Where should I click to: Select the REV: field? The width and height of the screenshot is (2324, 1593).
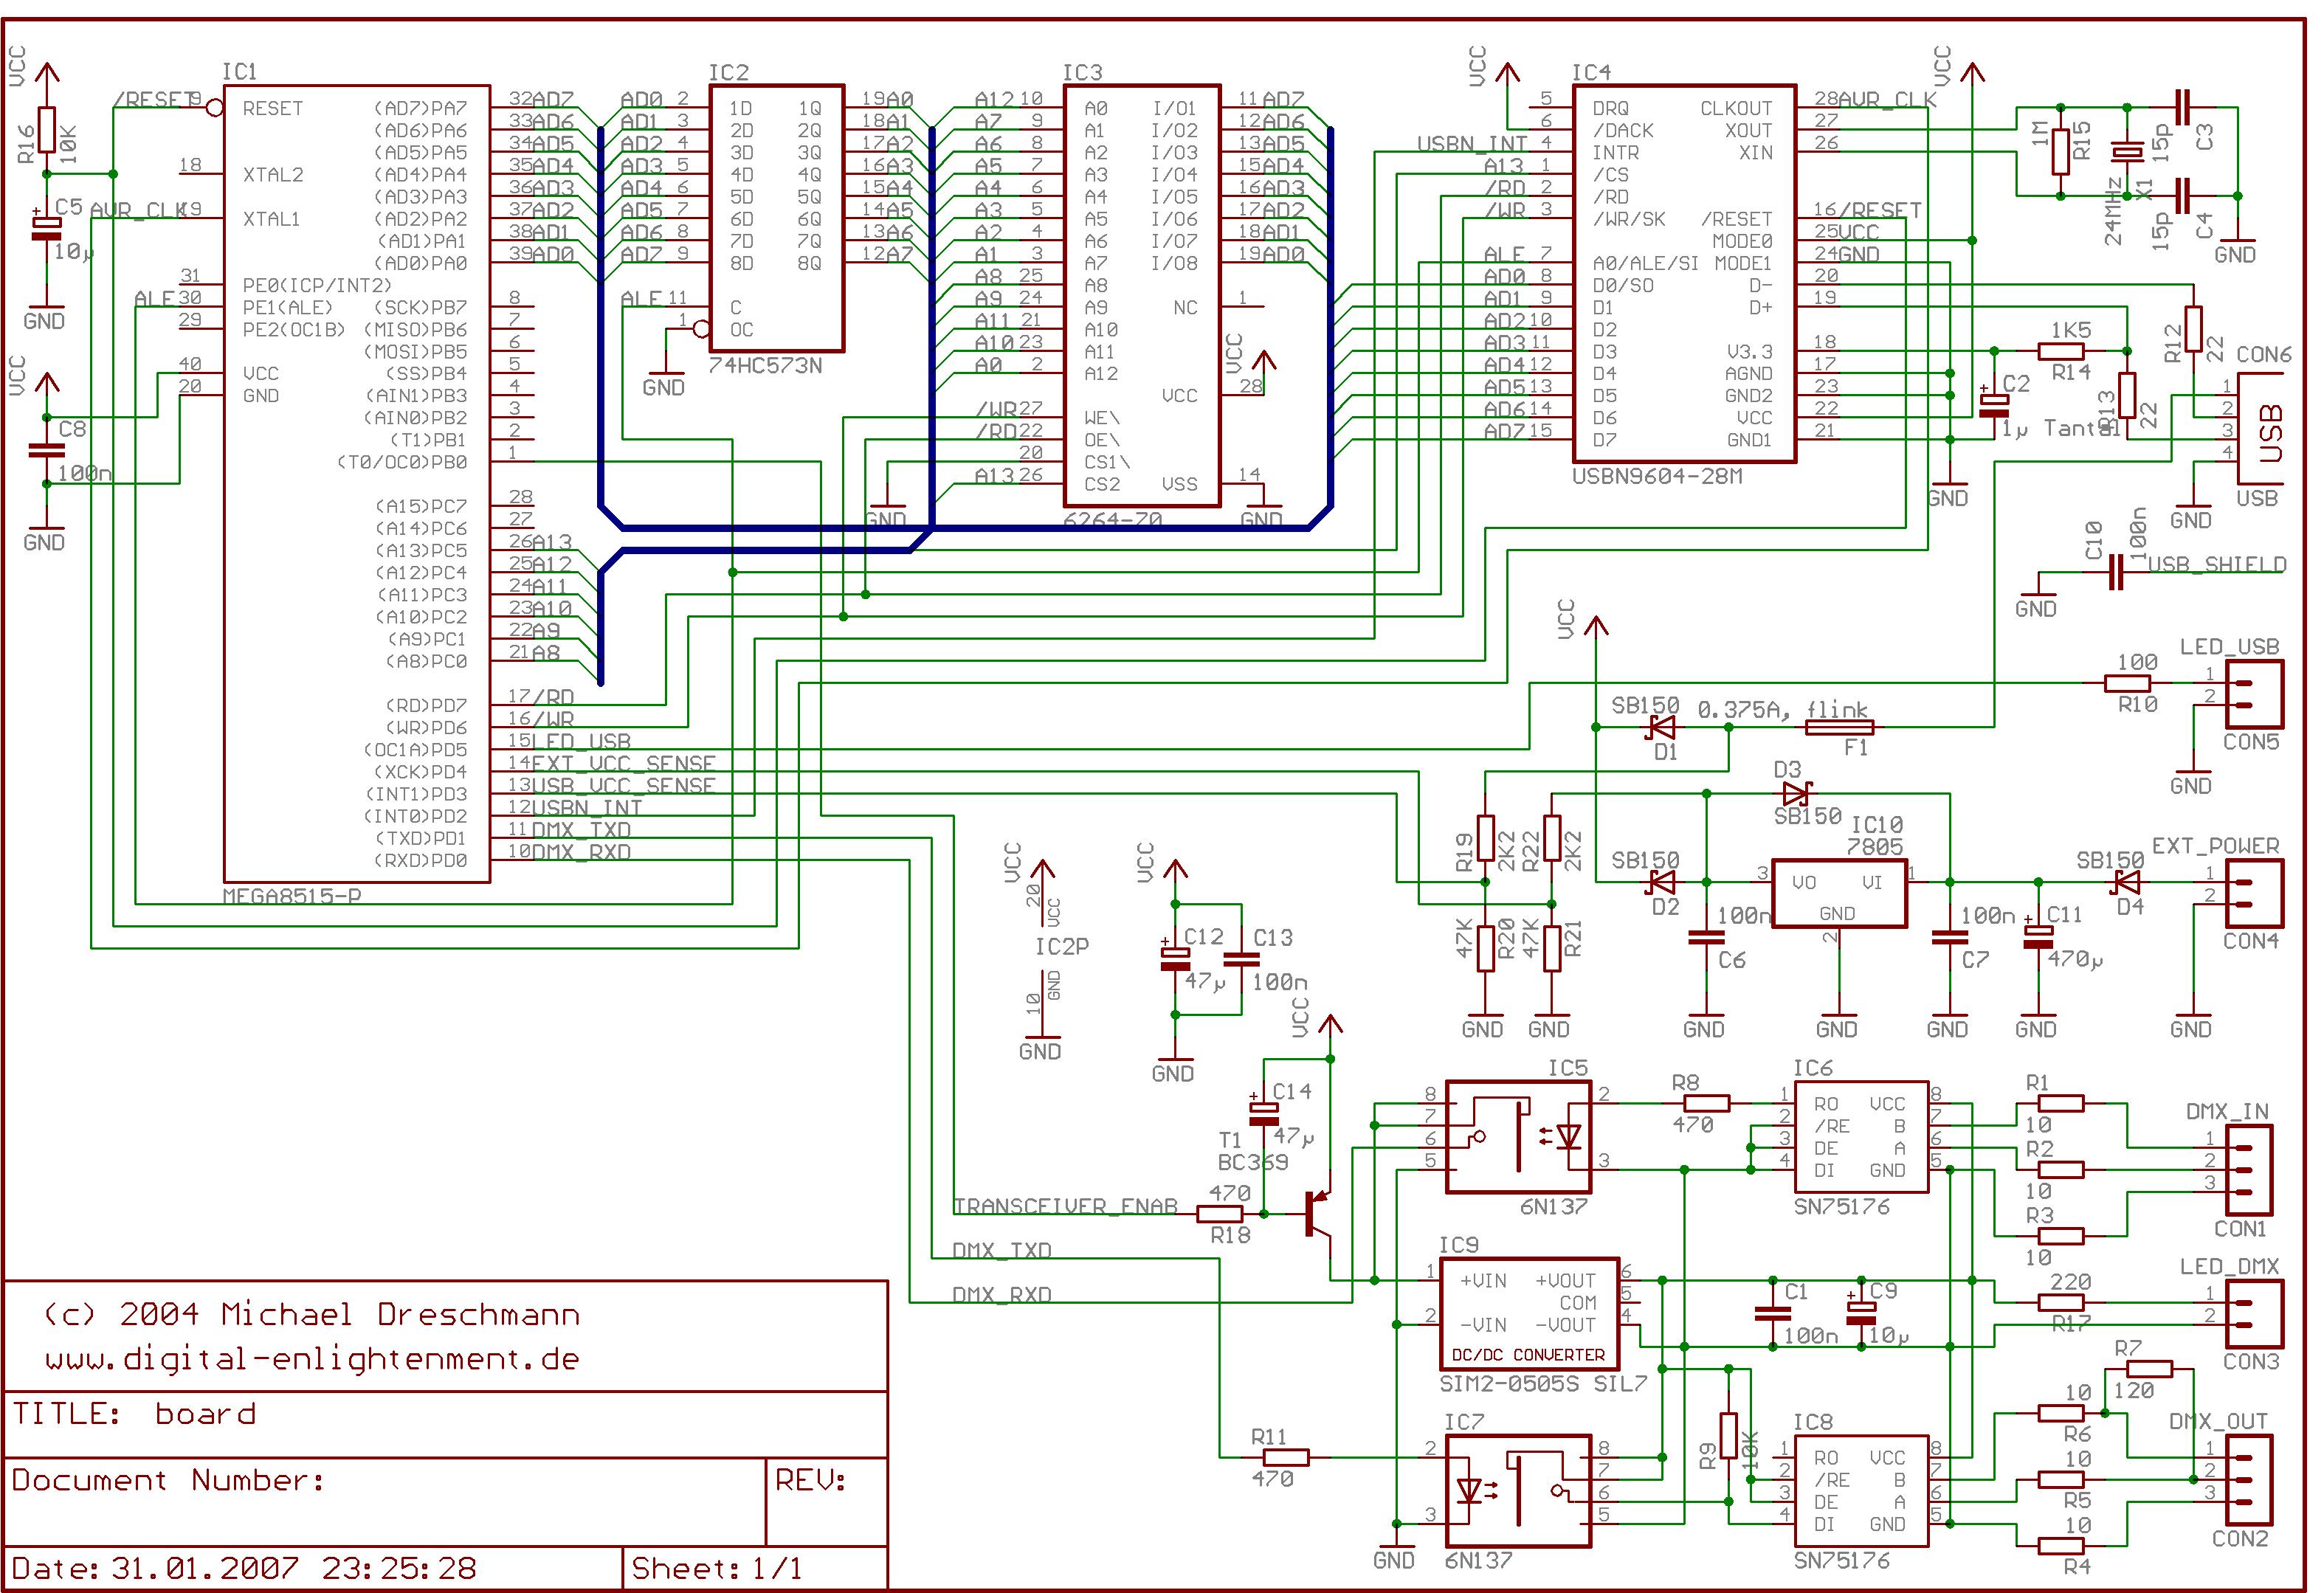[x=827, y=1501]
